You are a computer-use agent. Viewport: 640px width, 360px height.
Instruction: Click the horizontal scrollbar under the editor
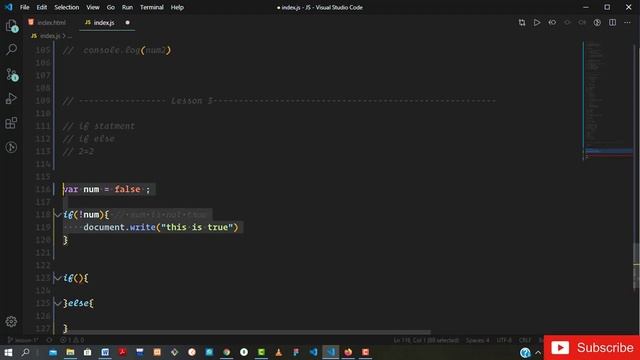(x=247, y=332)
